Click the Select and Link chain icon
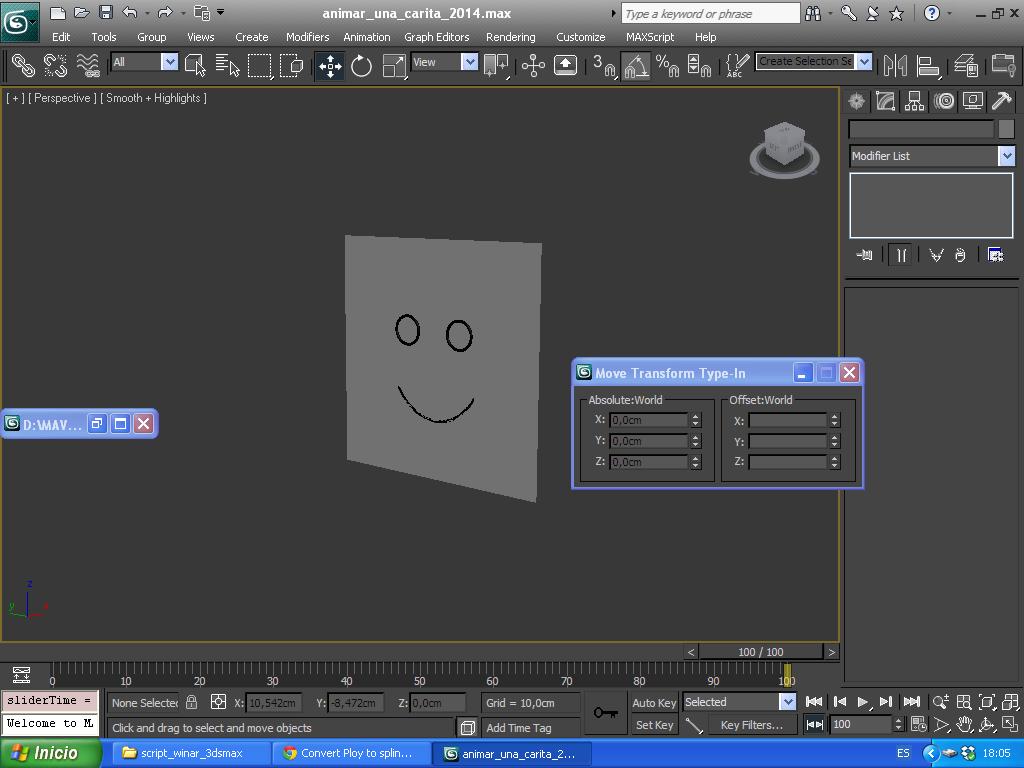Image resolution: width=1024 pixels, height=768 pixels. click(x=22, y=66)
